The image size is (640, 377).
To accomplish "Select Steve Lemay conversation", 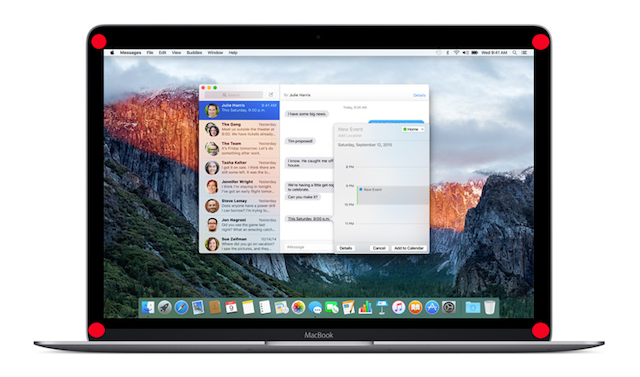I will [x=240, y=206].
